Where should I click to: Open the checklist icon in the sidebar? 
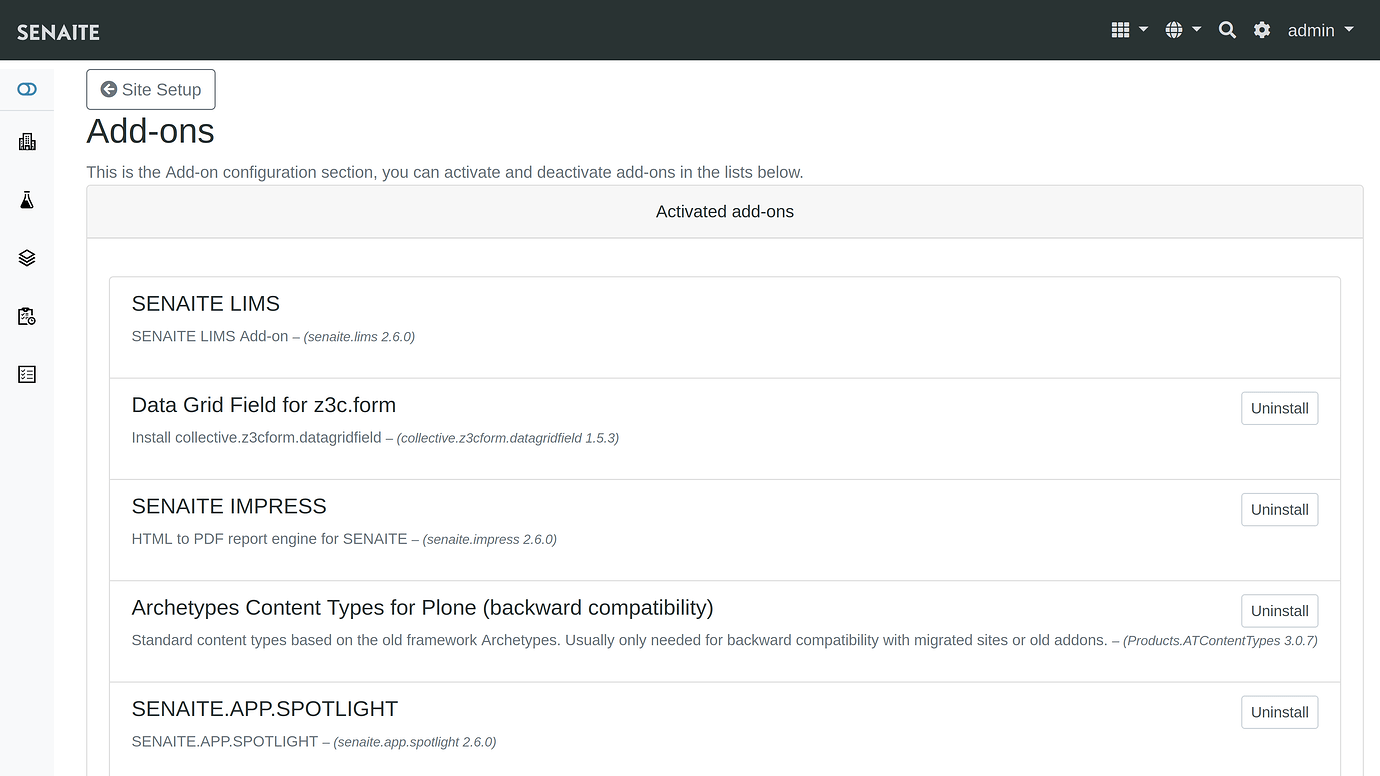[x=26, y=374]
